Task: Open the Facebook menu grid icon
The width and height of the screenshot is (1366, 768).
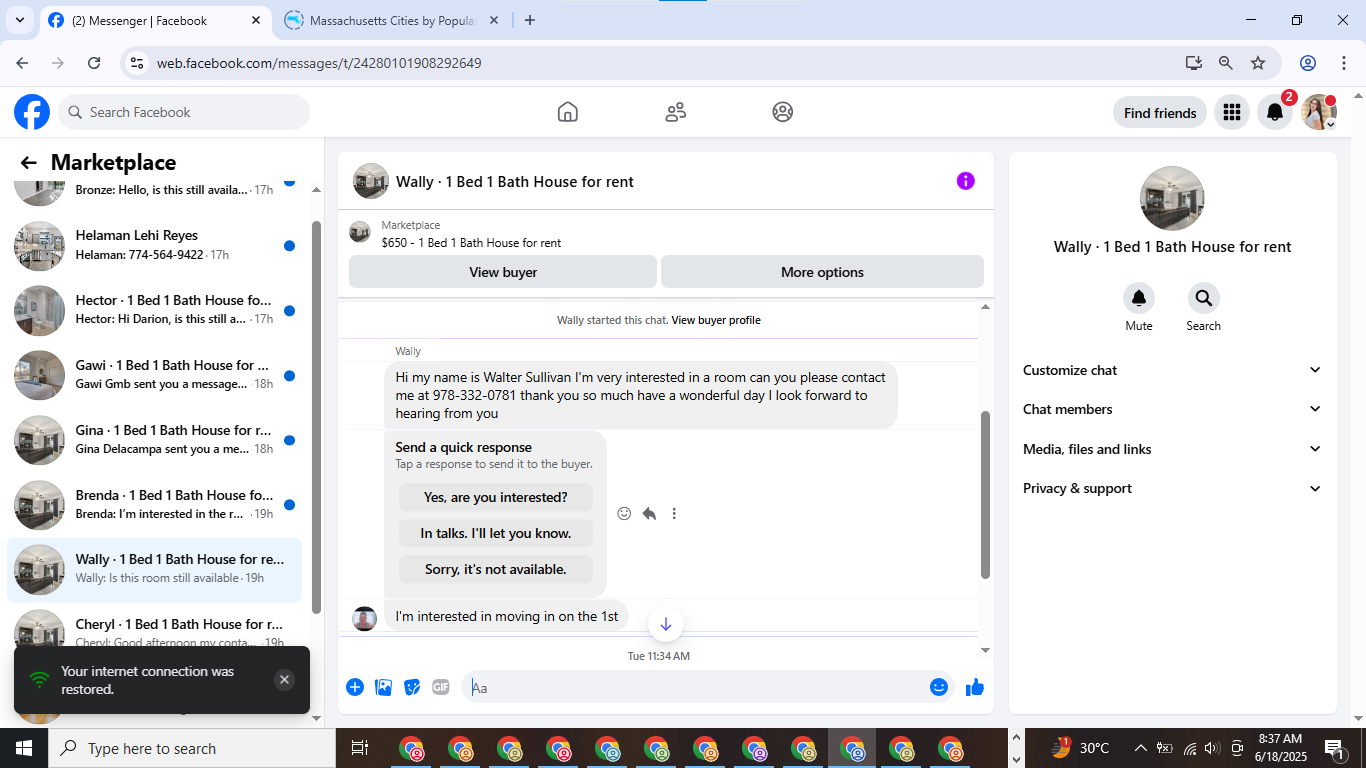Action: [x=1232, y=113]
